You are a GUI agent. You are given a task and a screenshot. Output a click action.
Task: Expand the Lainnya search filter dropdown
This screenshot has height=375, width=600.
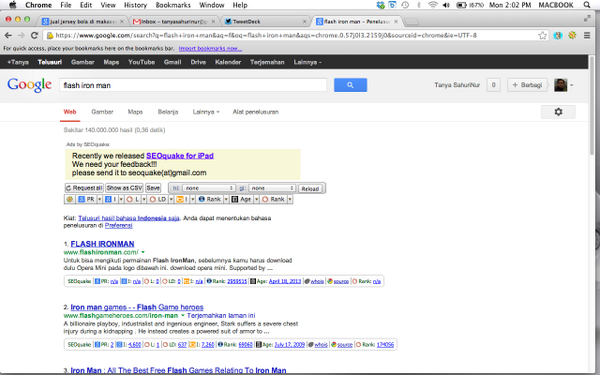coord(206,112)
